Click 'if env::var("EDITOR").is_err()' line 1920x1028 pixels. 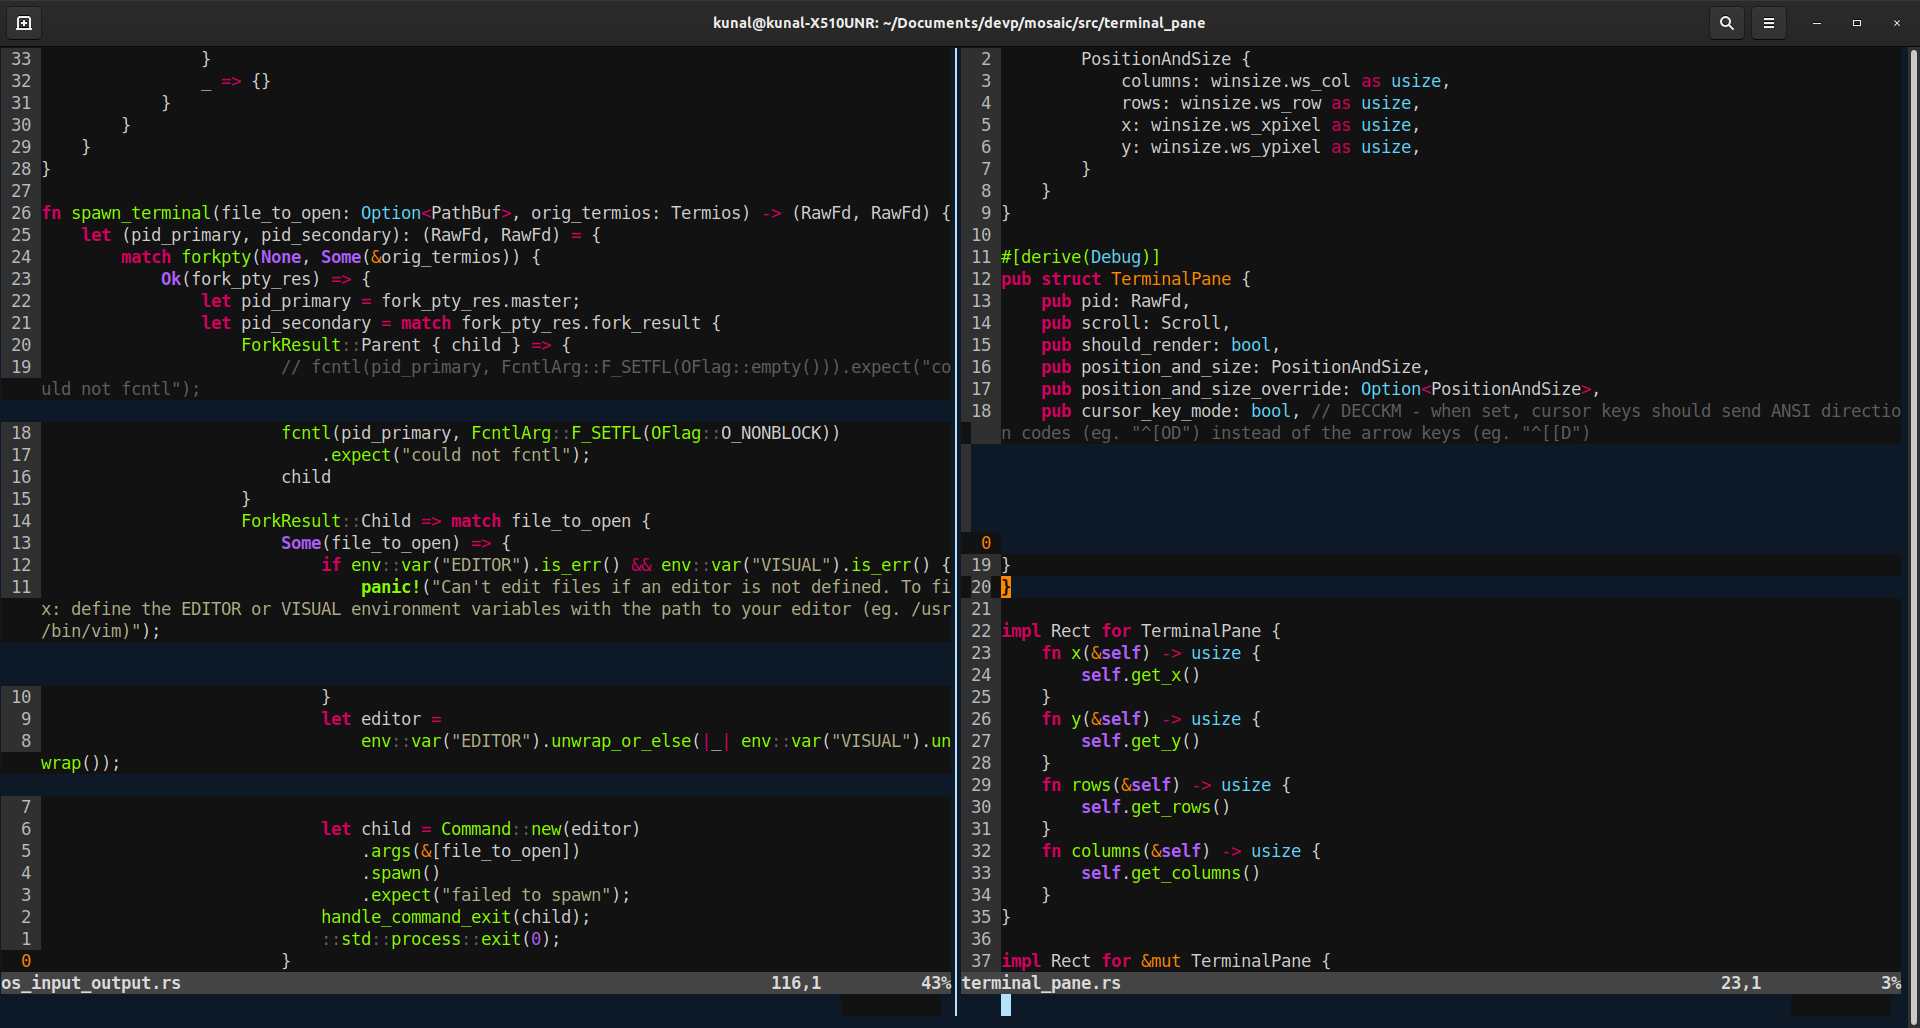click(x=636, y=565)
